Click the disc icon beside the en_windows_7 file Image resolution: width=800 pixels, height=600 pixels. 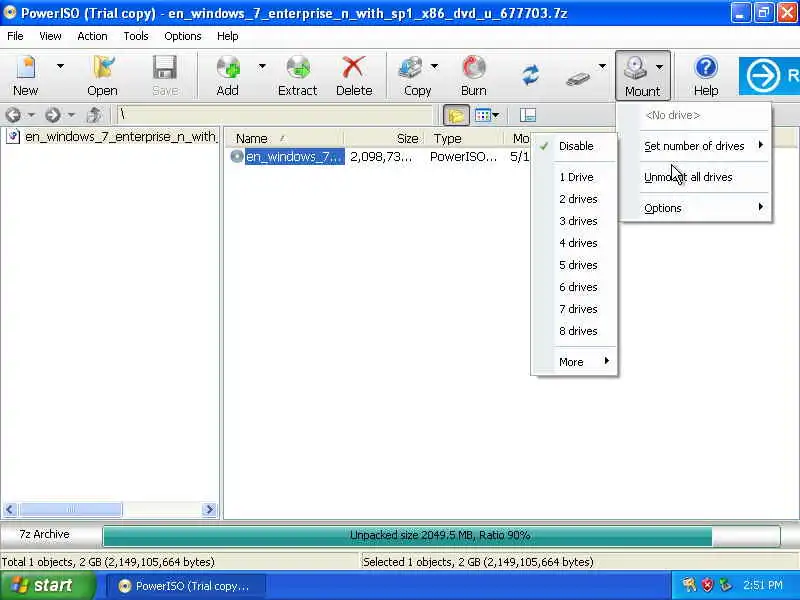237,156
